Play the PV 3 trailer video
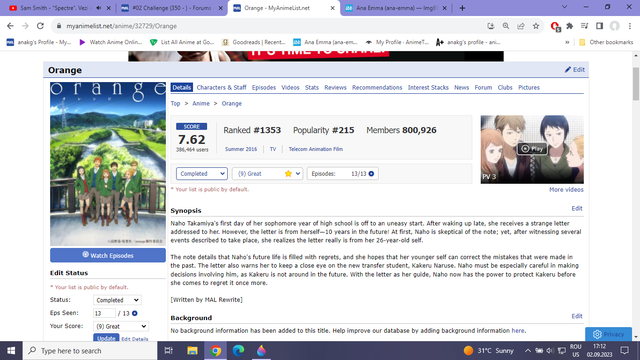 point(532,149)
